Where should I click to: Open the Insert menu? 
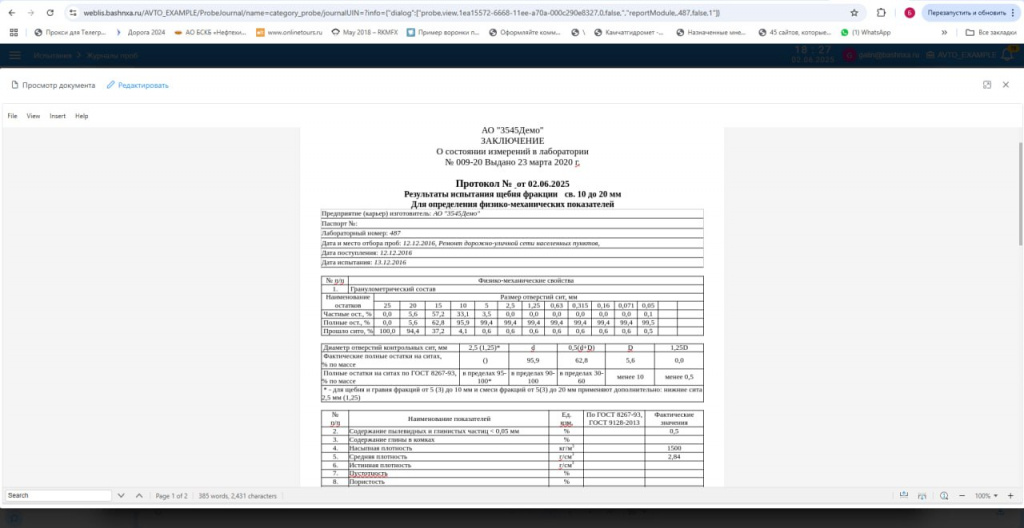pos(57,116)
